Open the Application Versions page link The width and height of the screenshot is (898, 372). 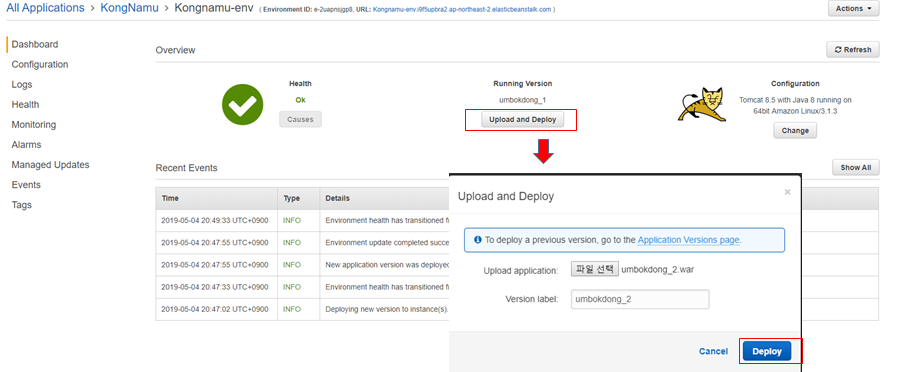click(x=688, y=240)
